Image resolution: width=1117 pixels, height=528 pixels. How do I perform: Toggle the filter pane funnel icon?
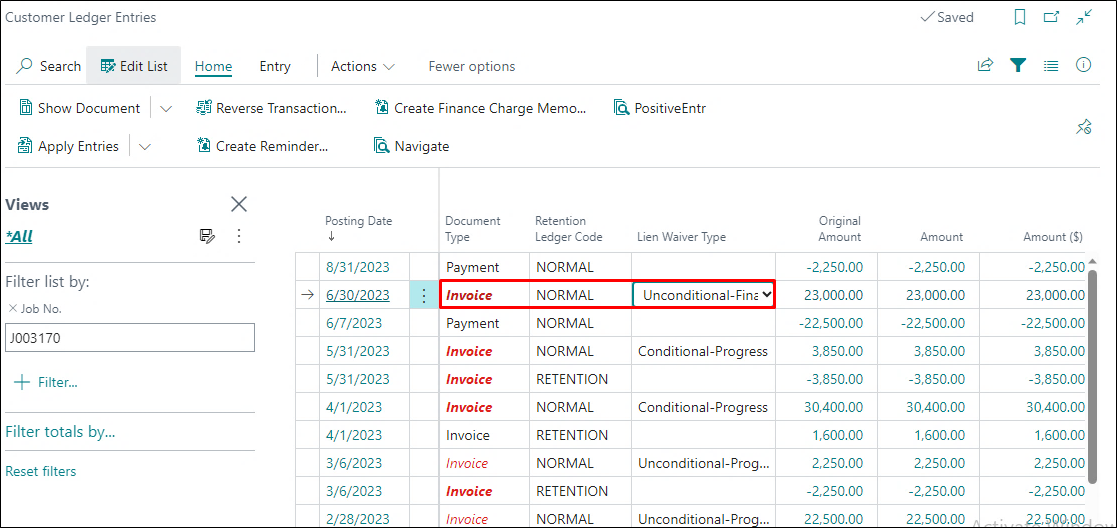point(1018,66)
